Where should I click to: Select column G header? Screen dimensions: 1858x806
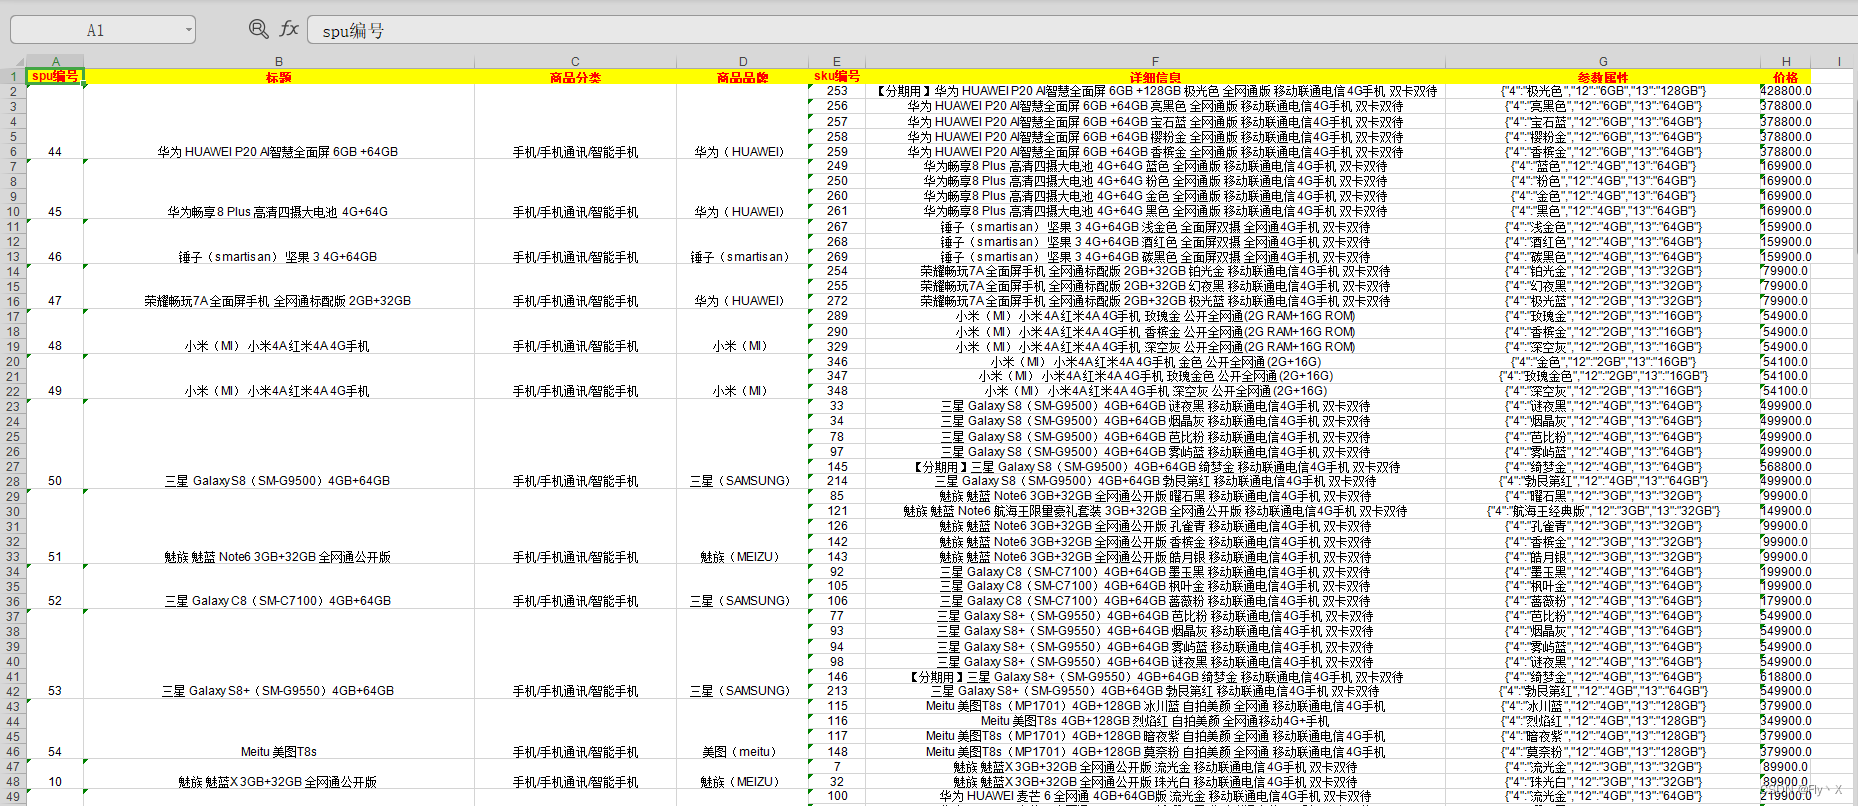pyautogui.click(x=1603, y=61)
